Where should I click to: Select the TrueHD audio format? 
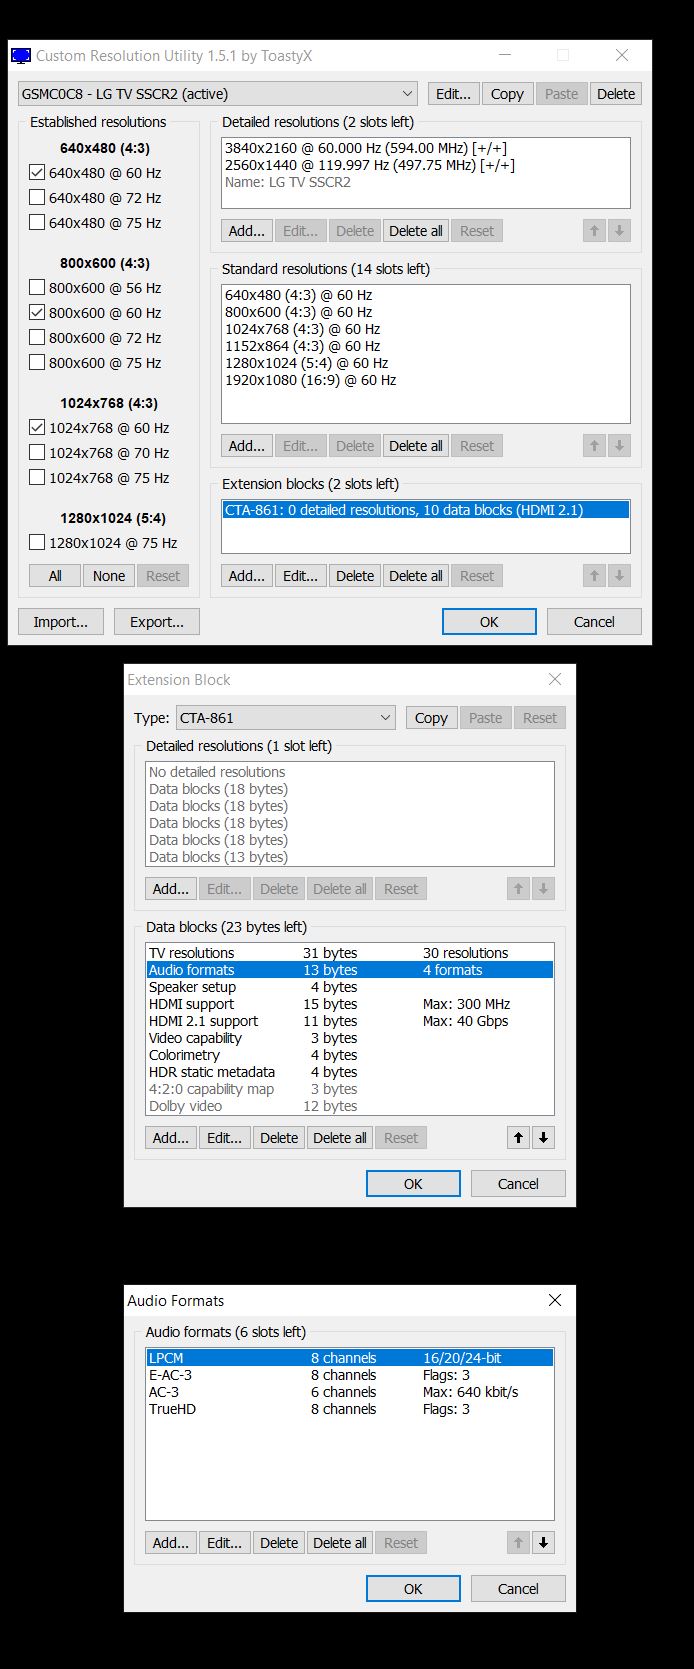point(349,1409)
